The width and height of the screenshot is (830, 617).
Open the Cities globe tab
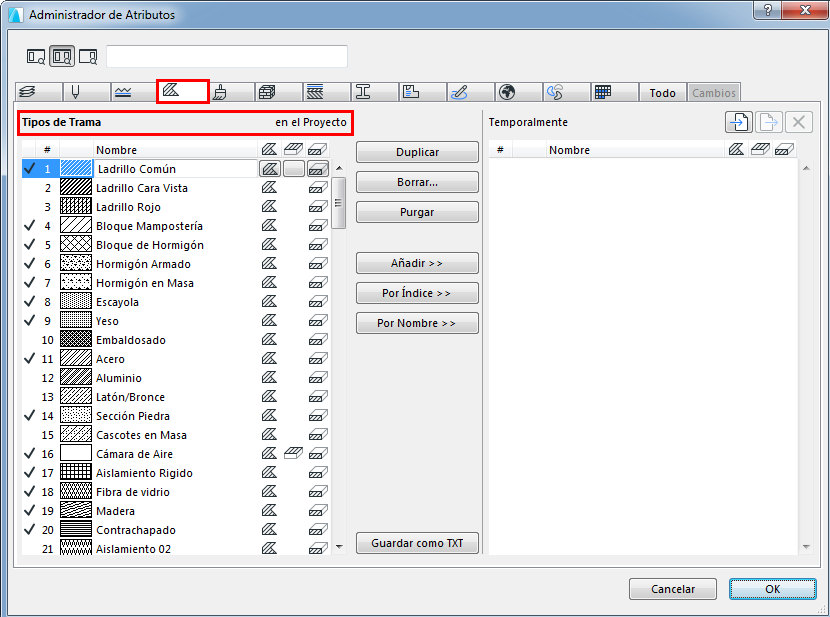click(x=519, y=92)
